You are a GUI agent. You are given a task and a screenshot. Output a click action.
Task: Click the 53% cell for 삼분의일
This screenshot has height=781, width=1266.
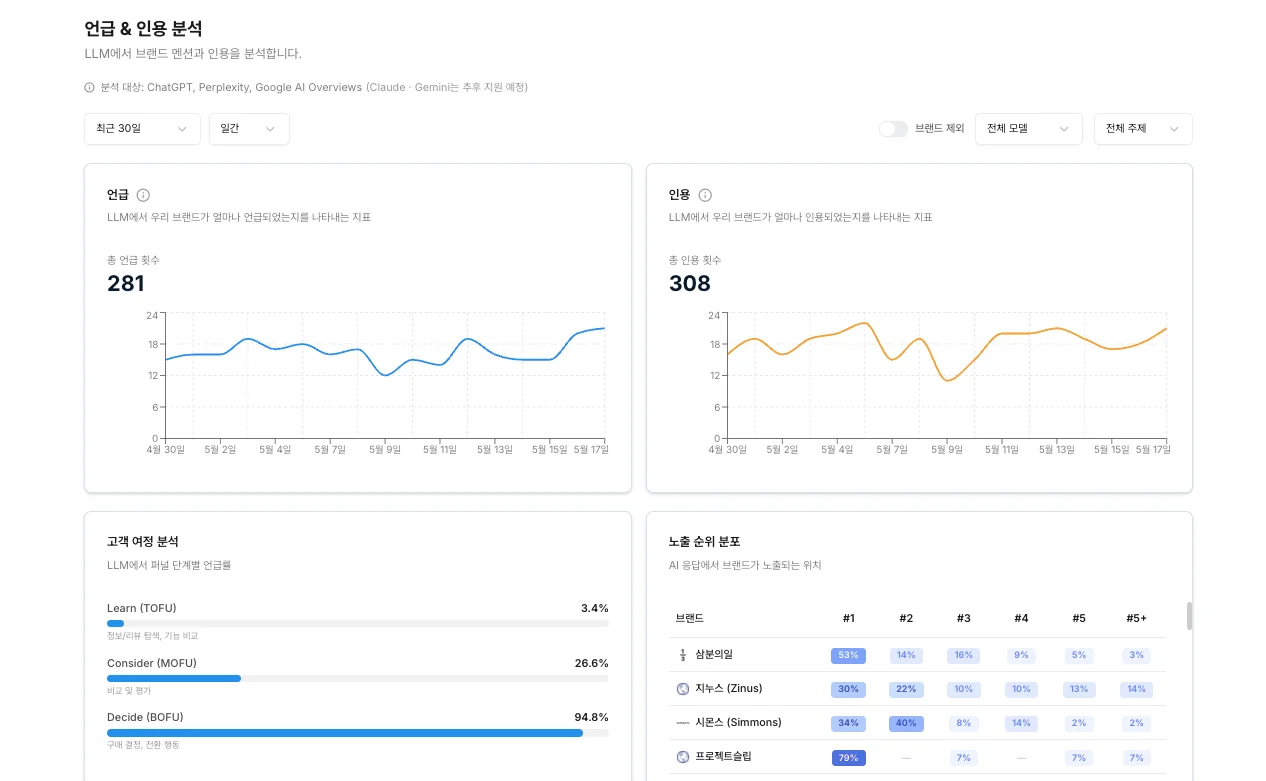pyautogui.click(x=848, y=655)
